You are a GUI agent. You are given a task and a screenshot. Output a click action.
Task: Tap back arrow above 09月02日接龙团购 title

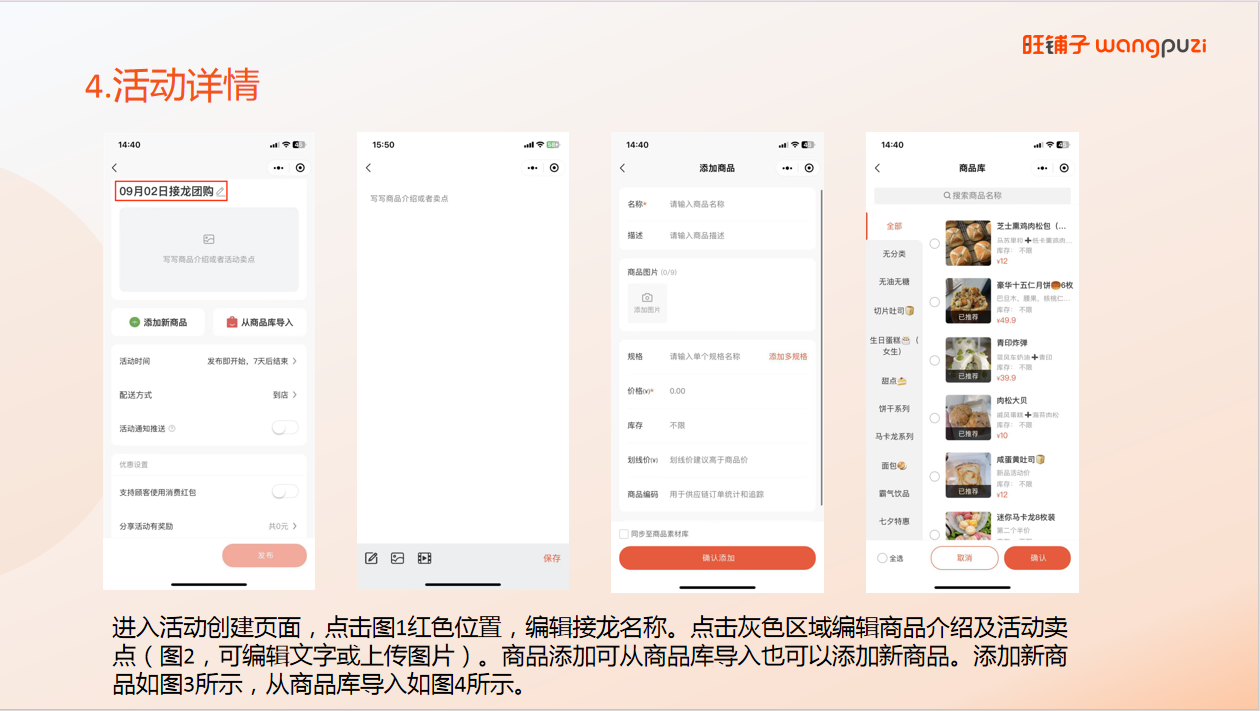click(x=114, y=168)
